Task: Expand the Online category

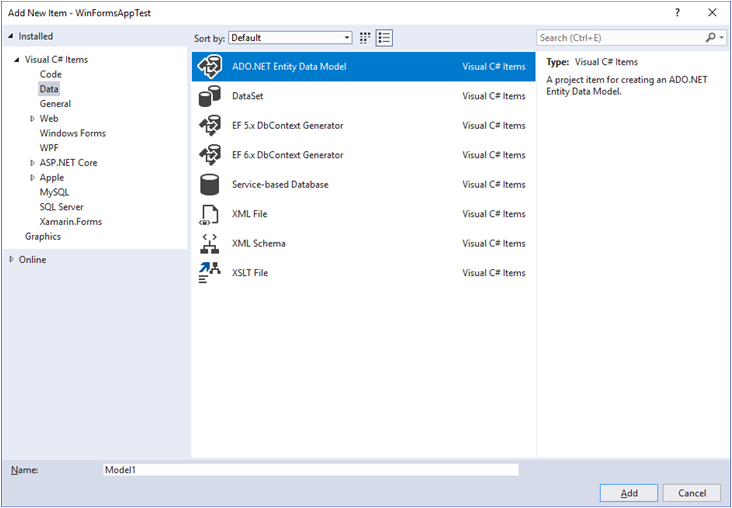Action: tap(12, 260)
